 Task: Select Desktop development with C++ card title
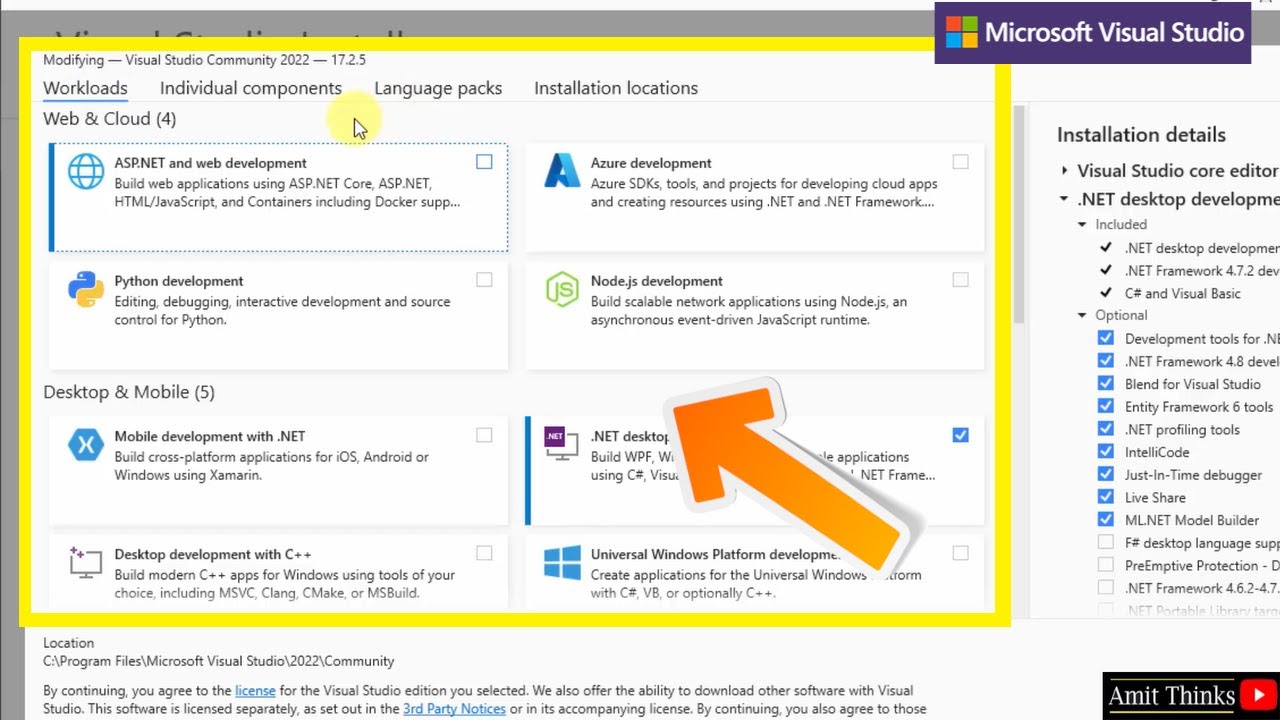coord(213,554)
